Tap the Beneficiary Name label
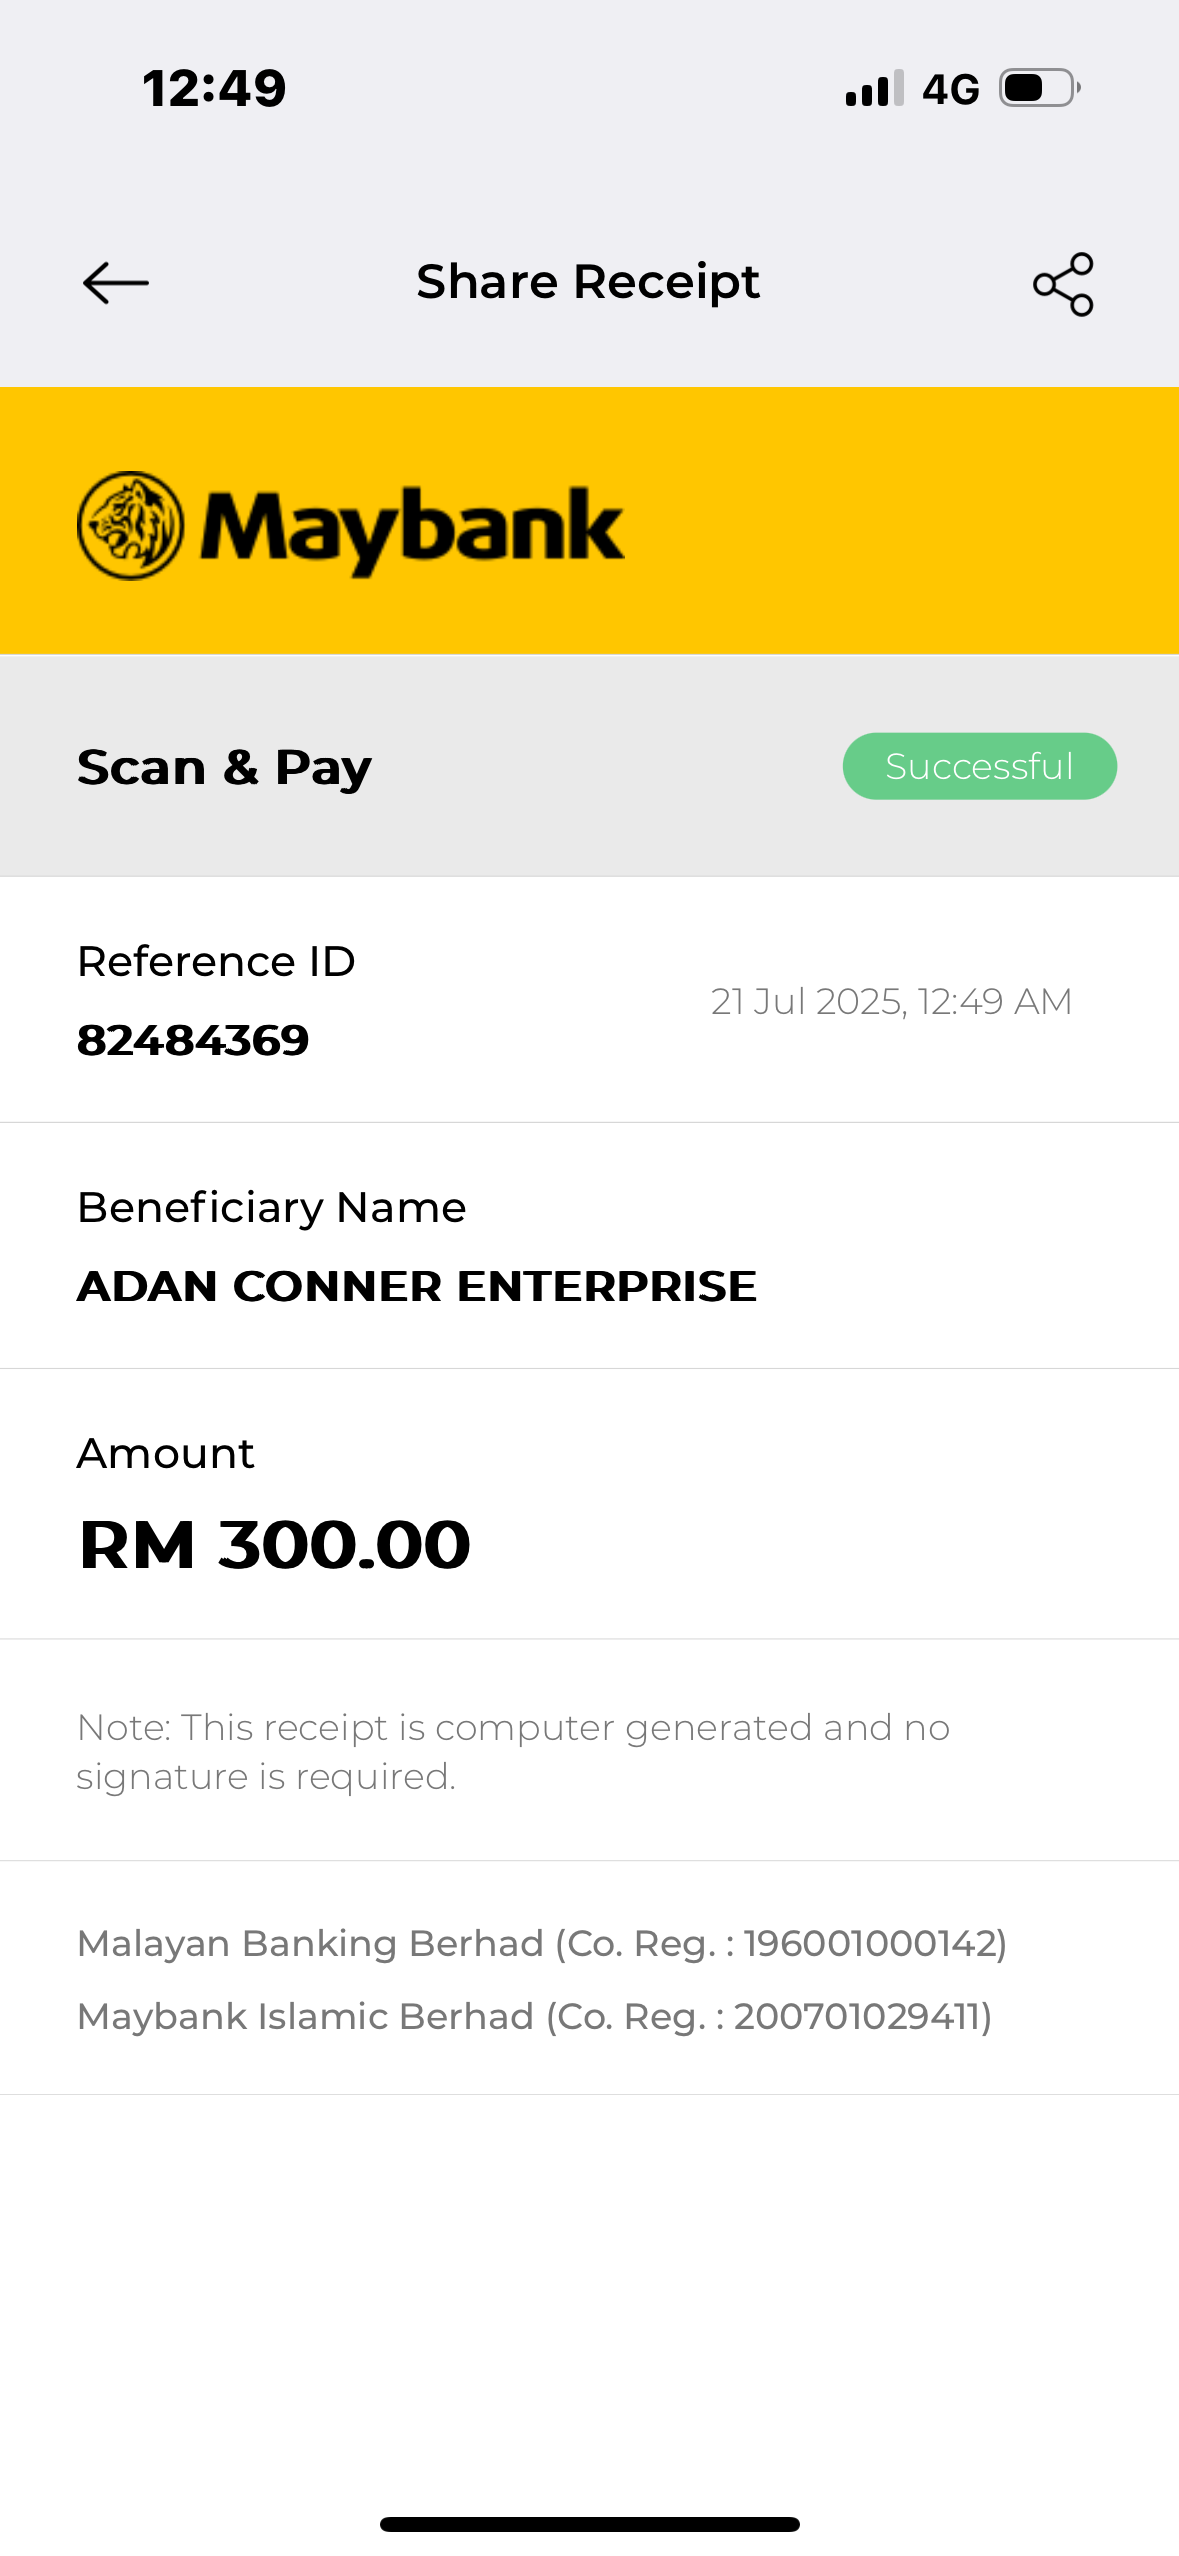This screenshot has height=2556, width=1179. pos(271,1207)
